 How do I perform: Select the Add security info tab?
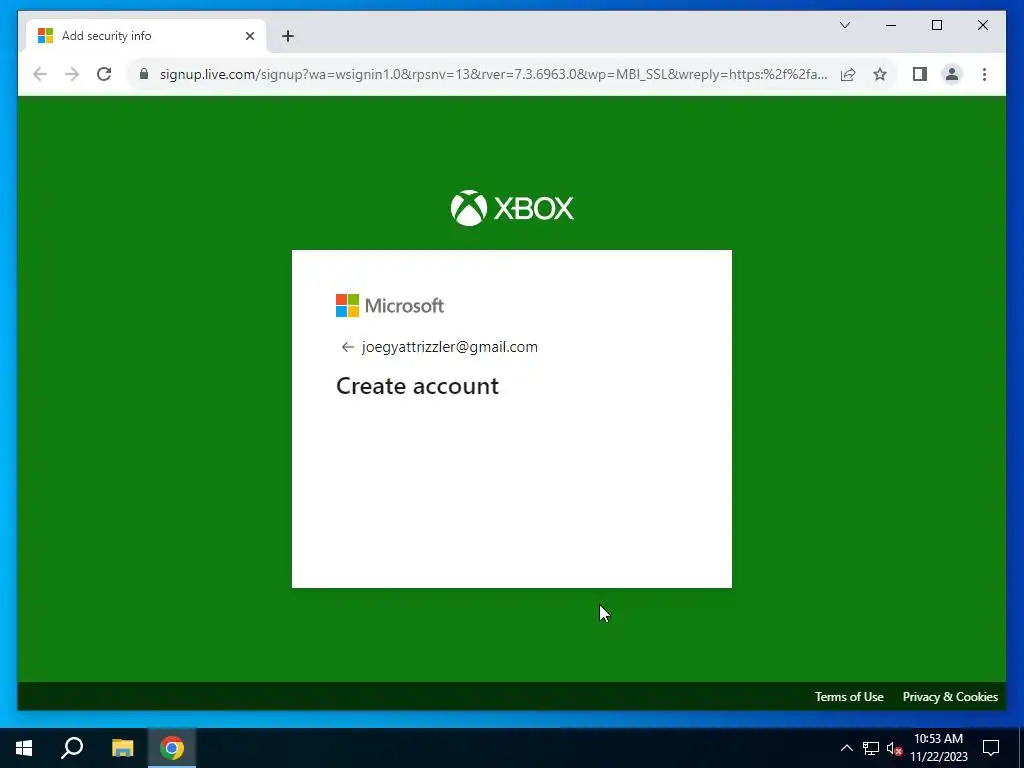tap(146, 36)
